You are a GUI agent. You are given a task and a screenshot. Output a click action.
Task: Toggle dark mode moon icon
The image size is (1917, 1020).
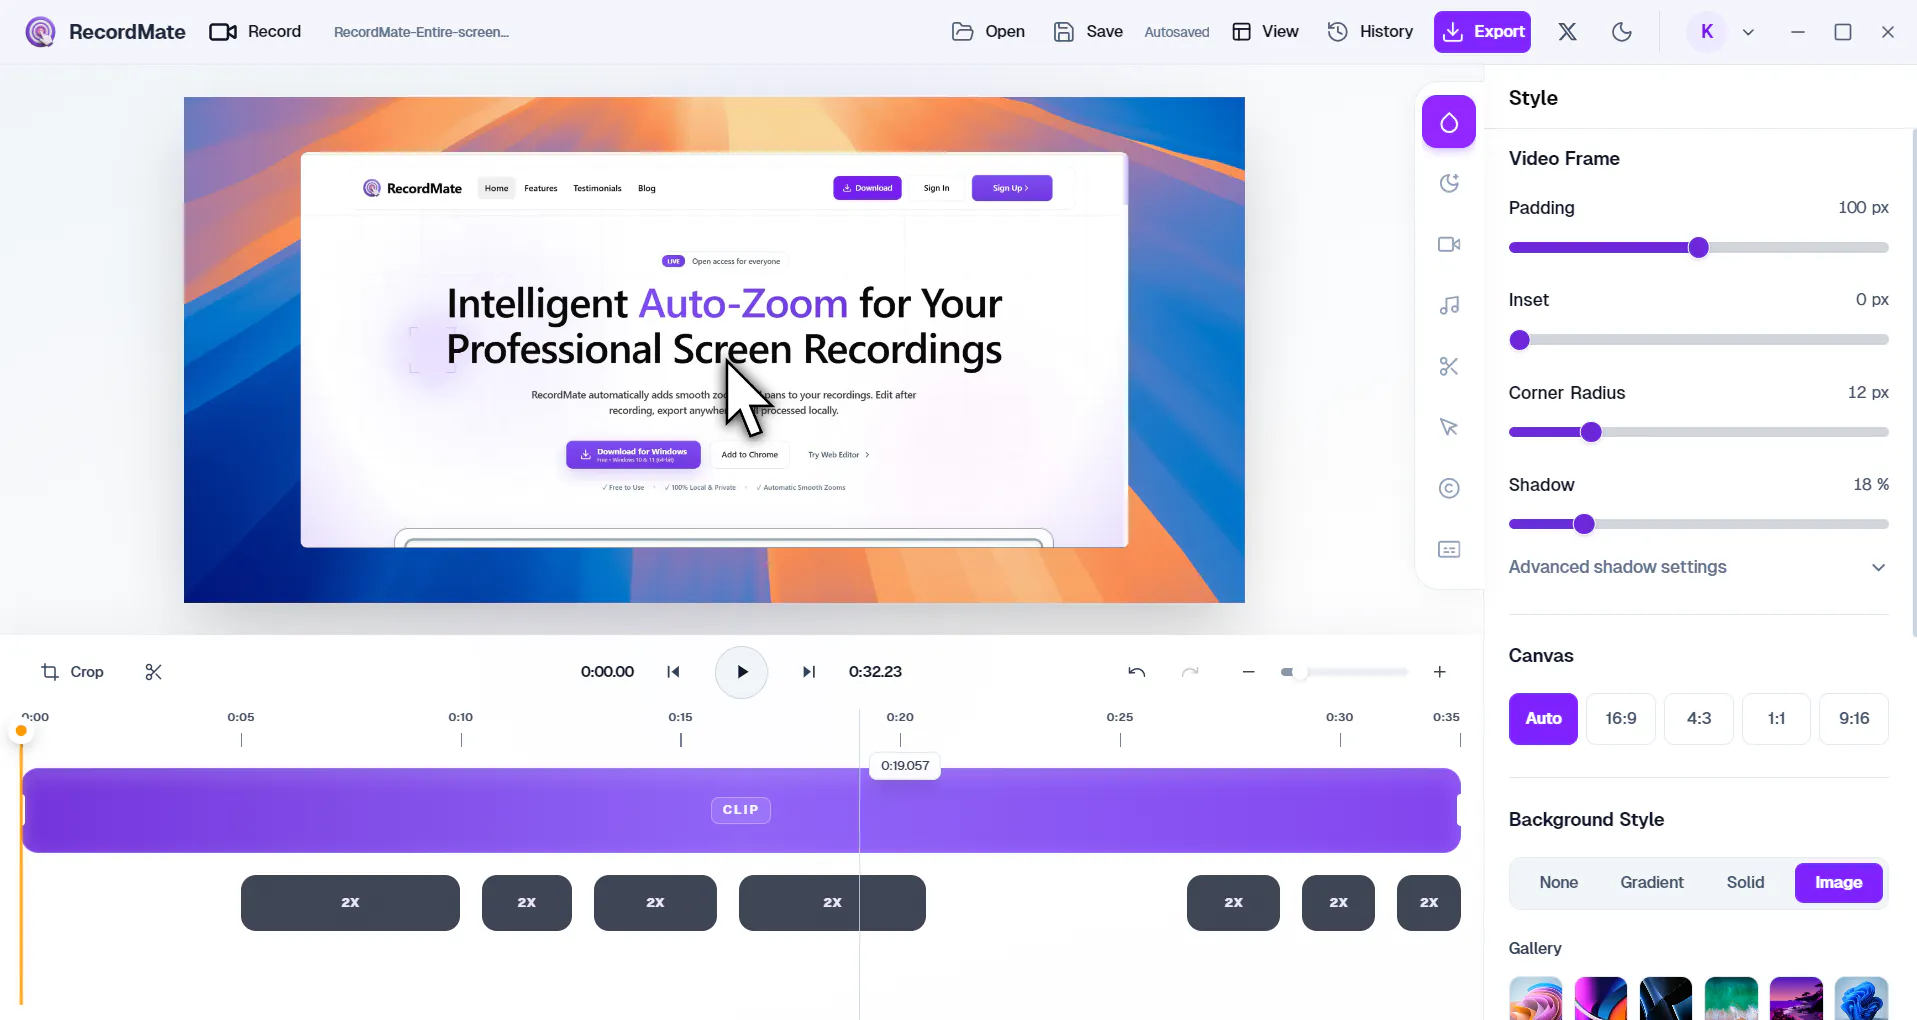coord(1622,32)
